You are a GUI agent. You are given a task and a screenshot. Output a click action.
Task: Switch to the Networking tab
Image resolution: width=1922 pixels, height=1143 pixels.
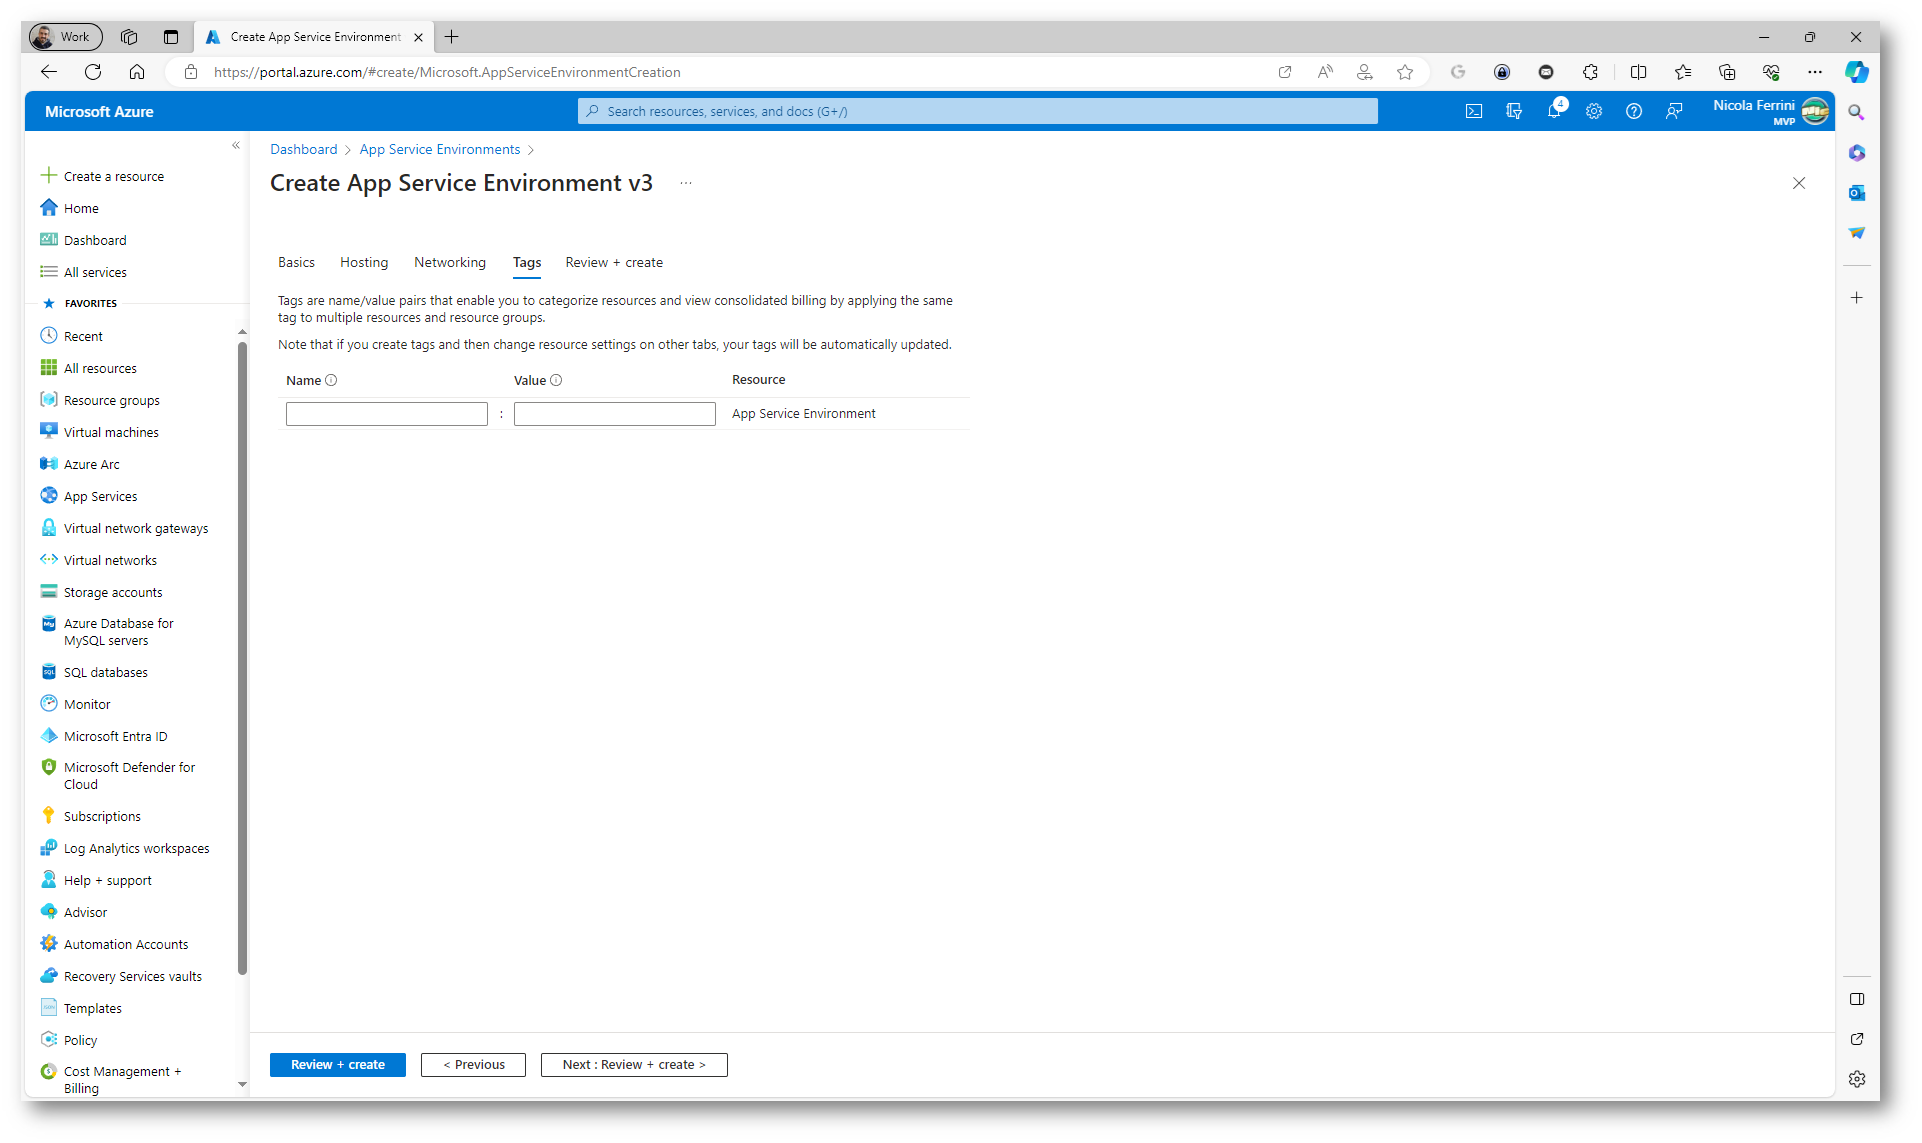[x=450, y=262]
